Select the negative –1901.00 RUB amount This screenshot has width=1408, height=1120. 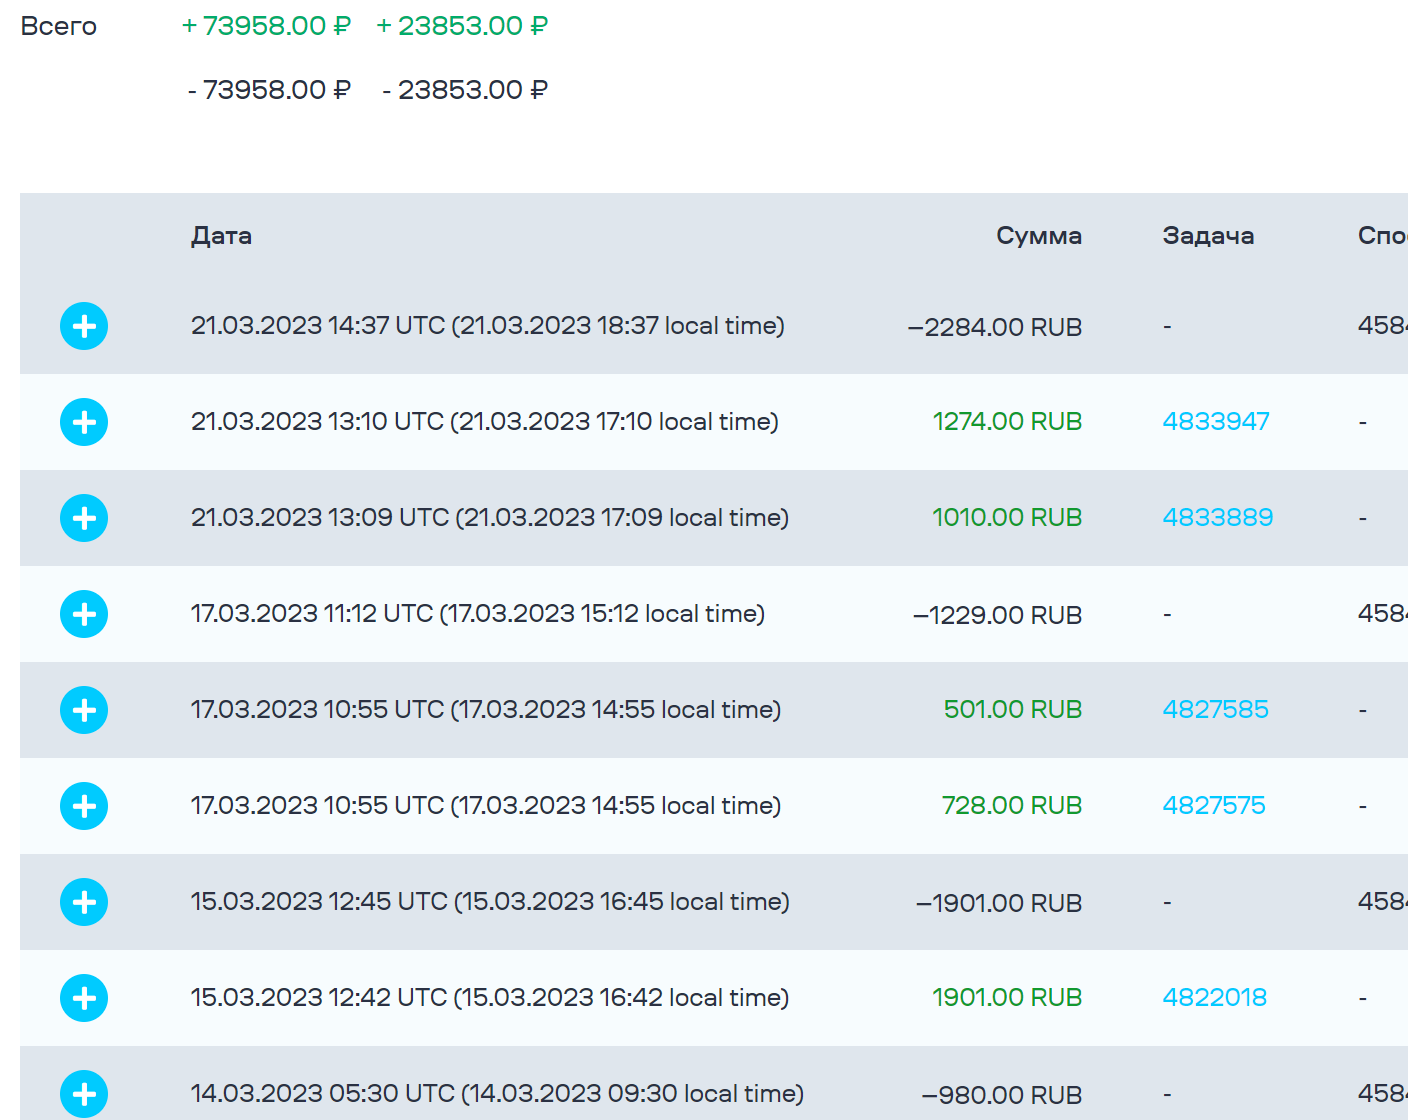click(999, 903)
